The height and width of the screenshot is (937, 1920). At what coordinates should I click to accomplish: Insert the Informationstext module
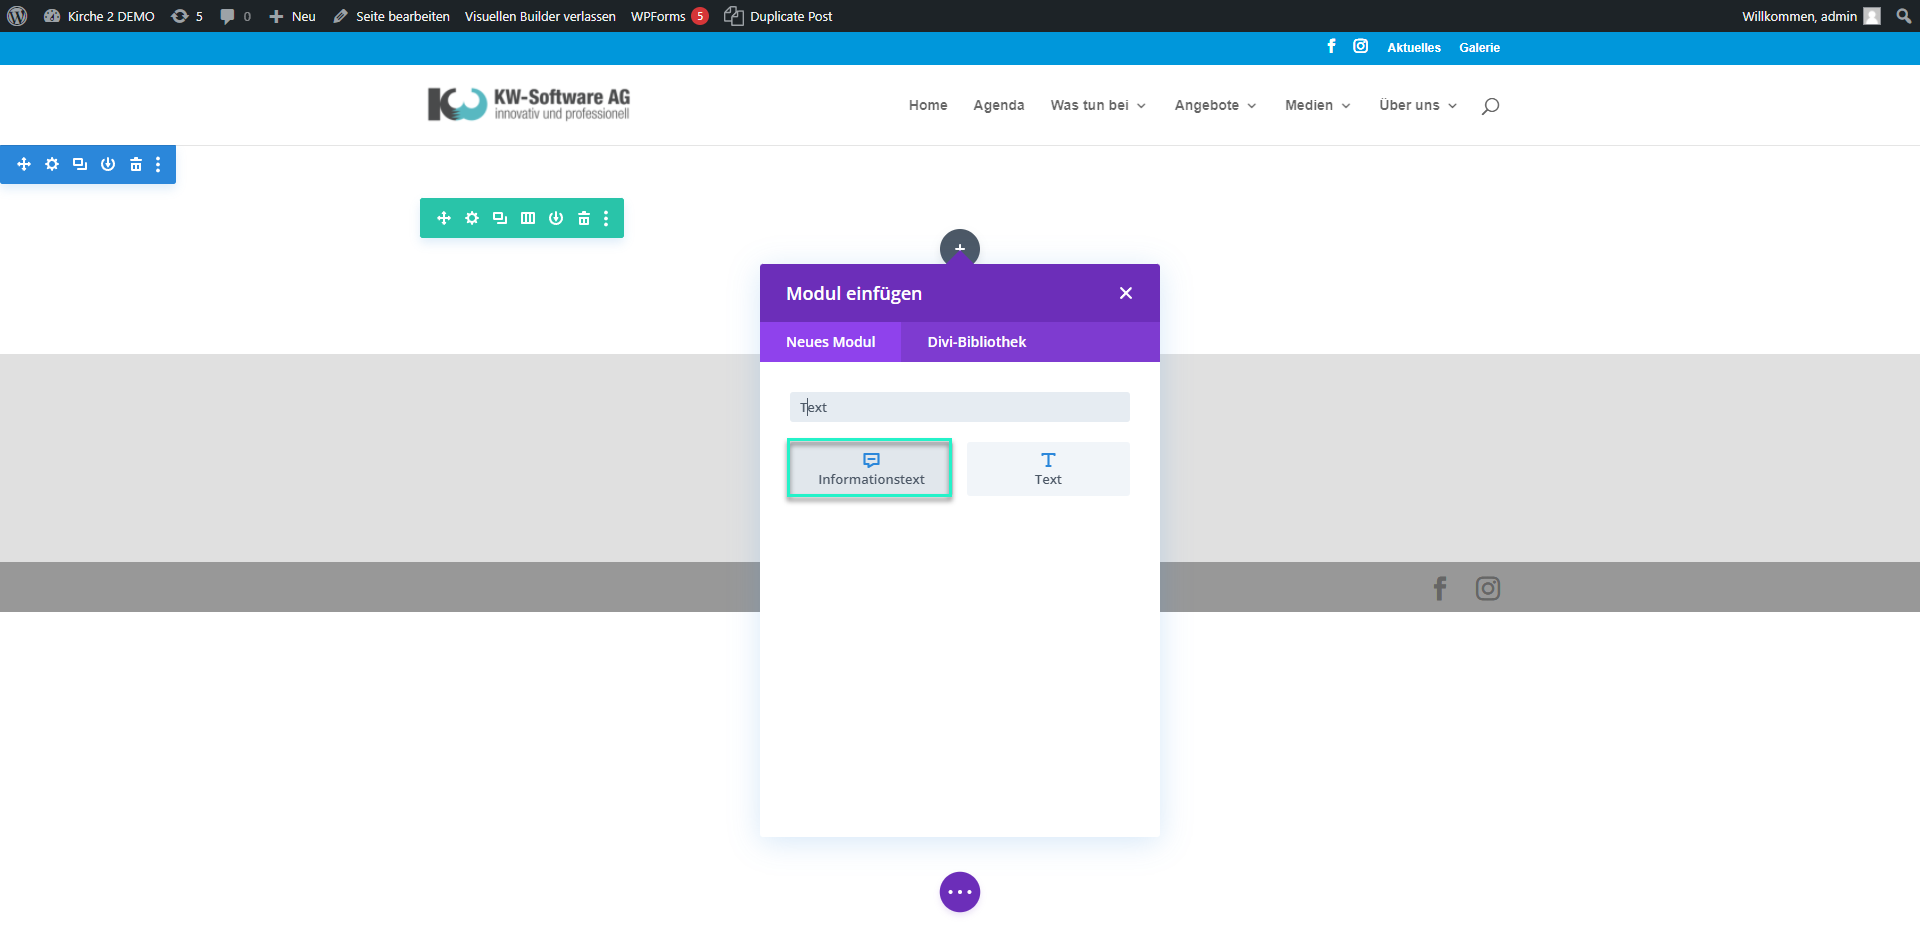(x=870, y=469)
